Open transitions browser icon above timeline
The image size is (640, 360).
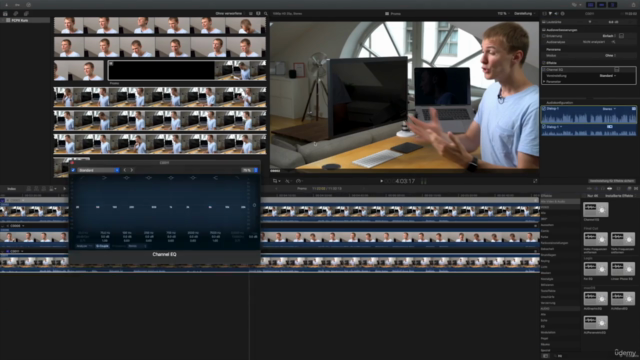[636, 189]
